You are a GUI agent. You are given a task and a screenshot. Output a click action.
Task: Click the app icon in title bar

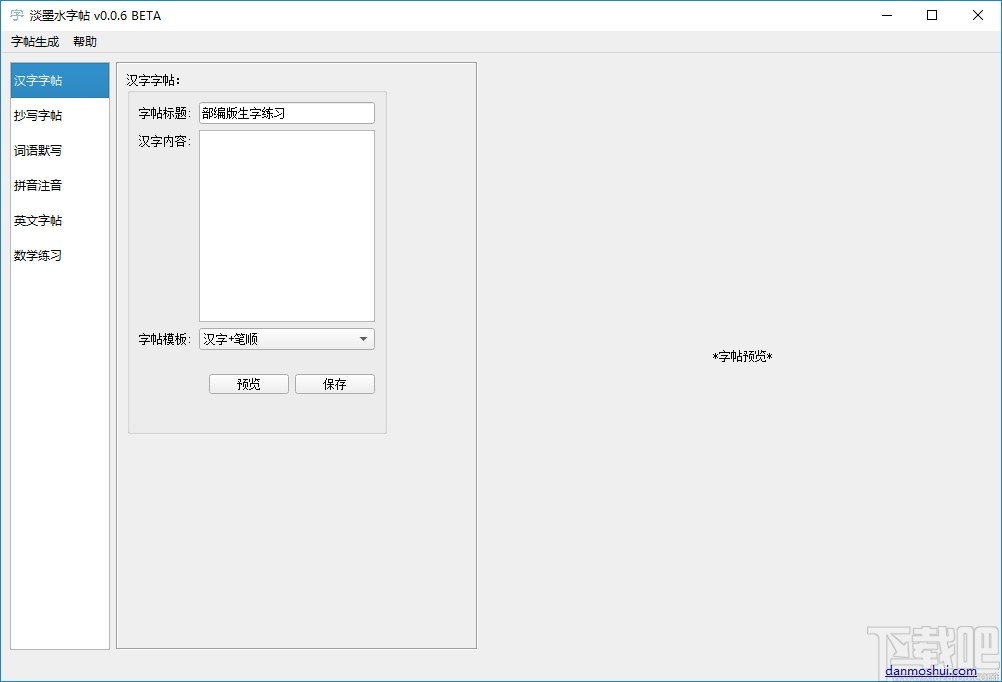(x=17, y=15)
